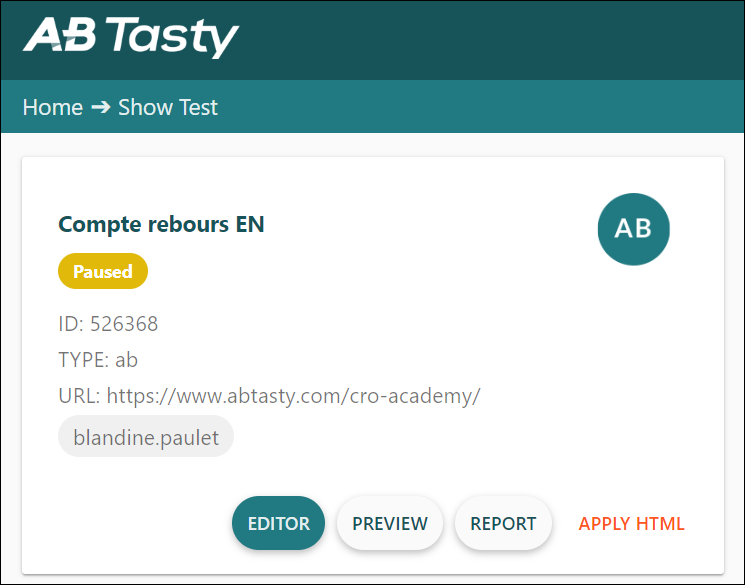Click the Tasty word in the logo
Image resolution: width=745 pixels, height=585 pixels.
click(x=172, y=37)
